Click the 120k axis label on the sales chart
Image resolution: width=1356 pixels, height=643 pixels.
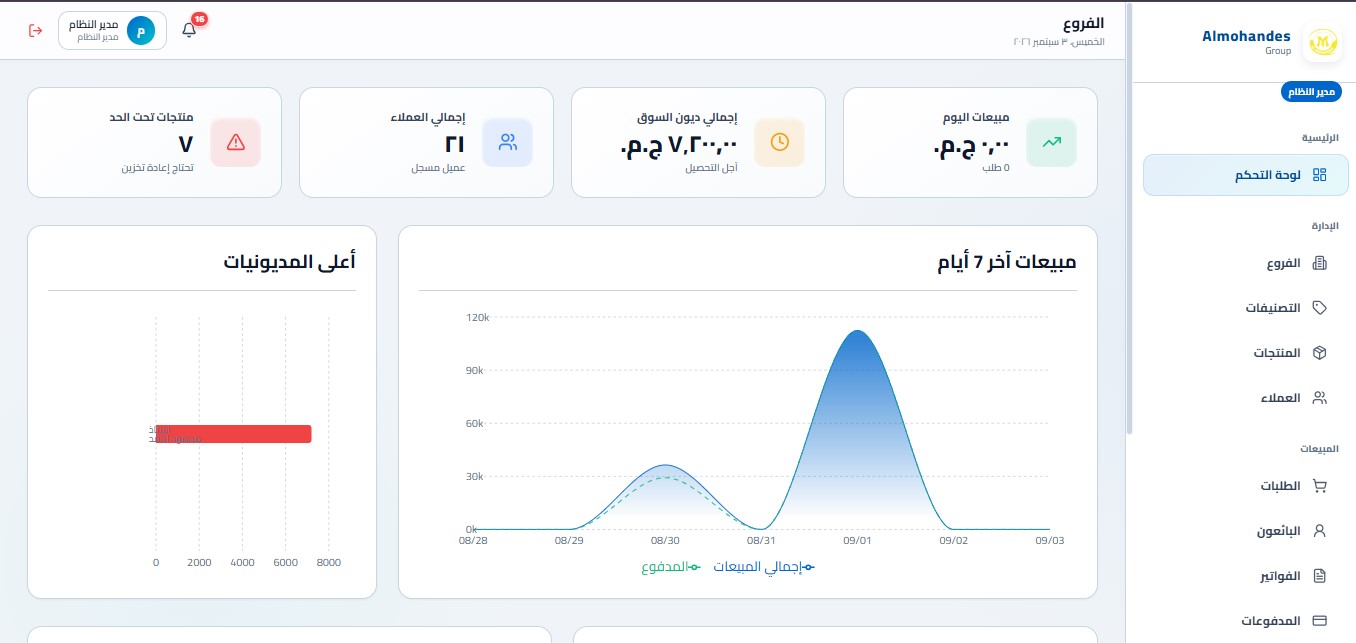coord(477,317)
